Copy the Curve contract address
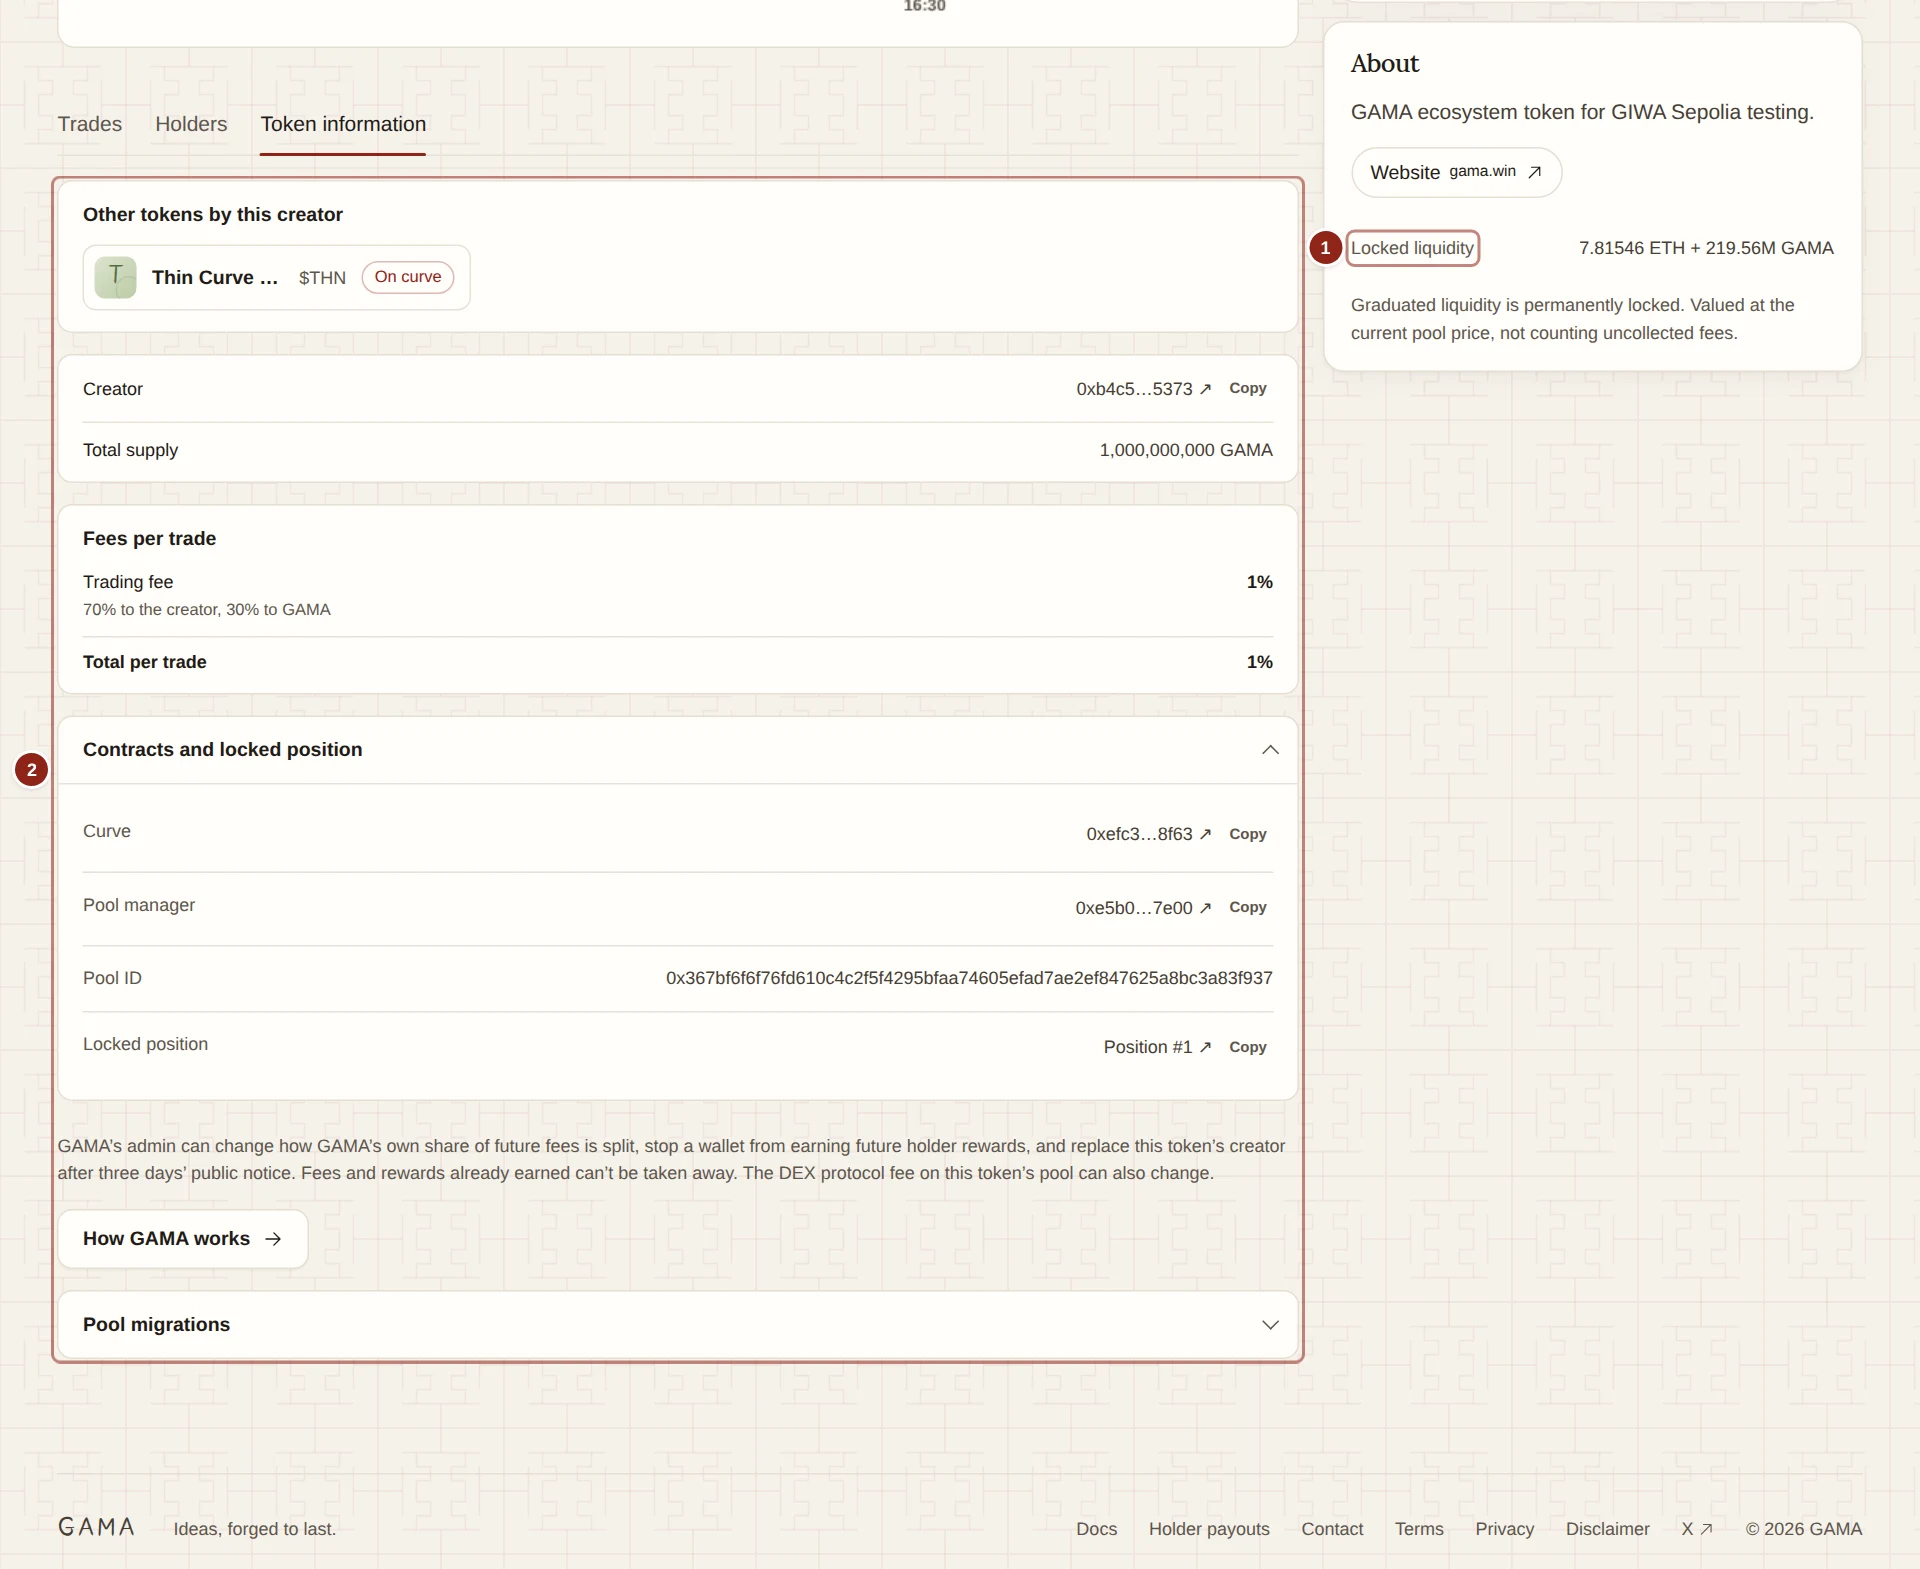The width and height of the screenshot is (1920, 1569). point(1247,834)
